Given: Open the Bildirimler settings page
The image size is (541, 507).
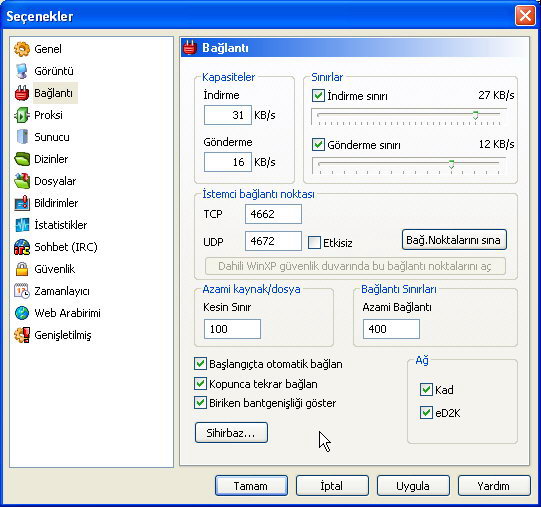Looking at the screenshot, I should (56, 203).
